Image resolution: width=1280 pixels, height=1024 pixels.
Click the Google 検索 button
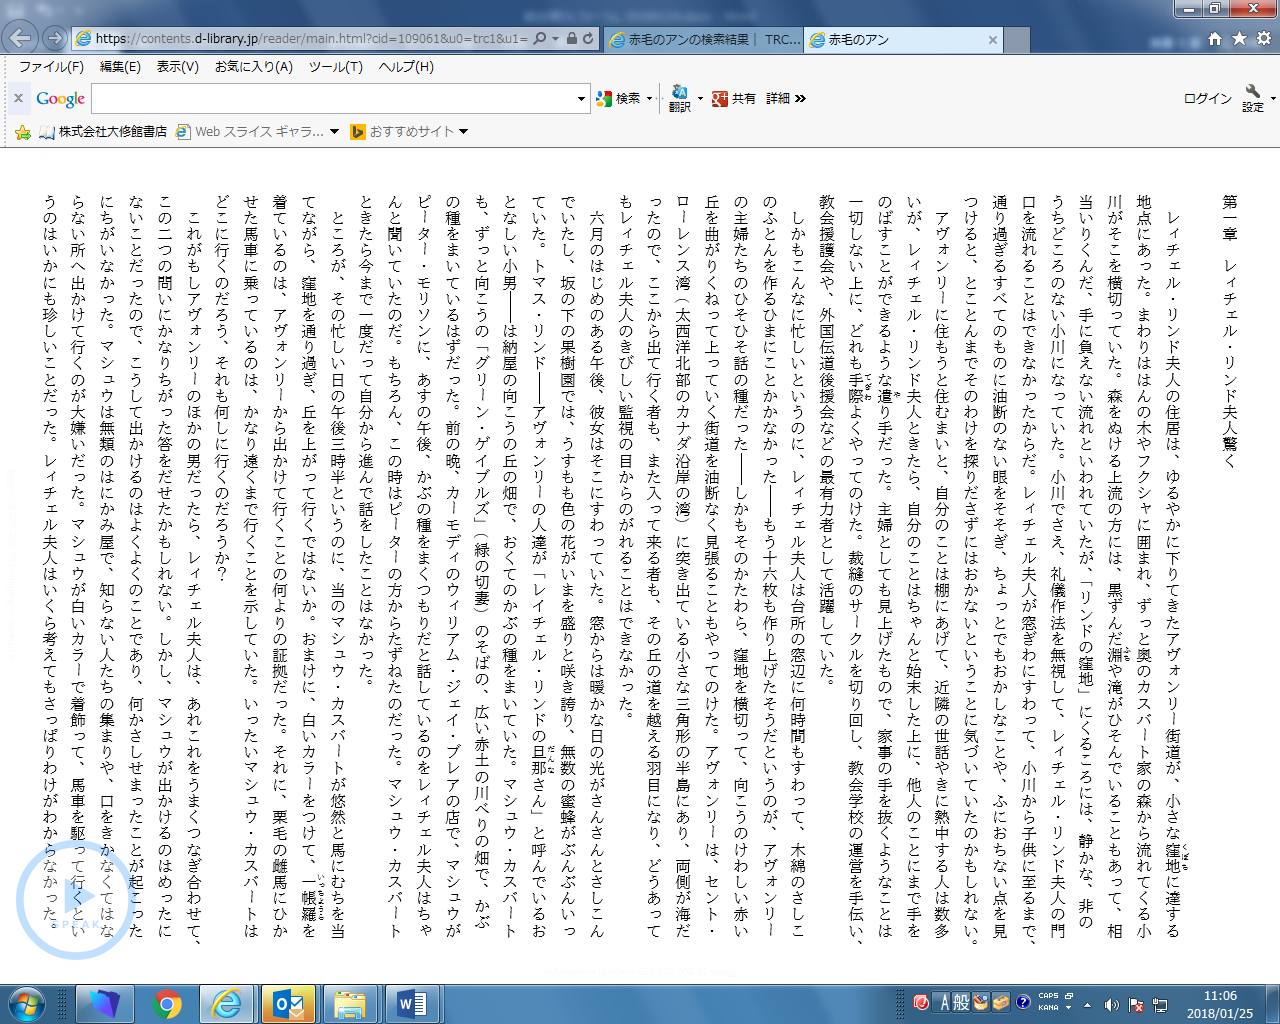[618, 98]
